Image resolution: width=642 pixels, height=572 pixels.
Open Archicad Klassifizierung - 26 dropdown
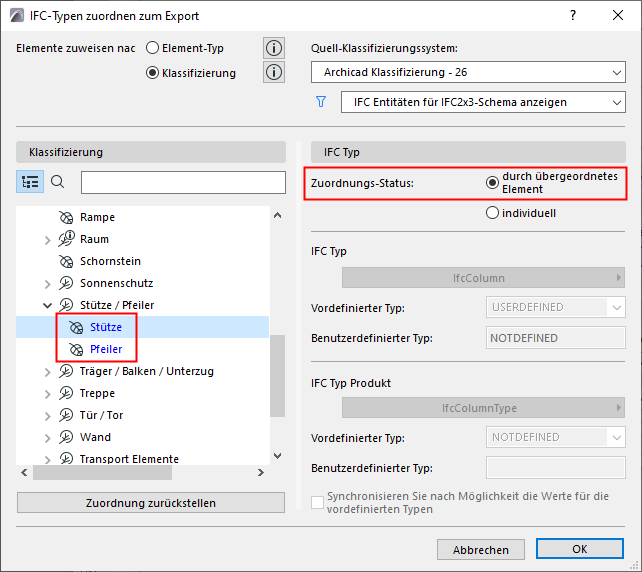[x=468, y=72]
